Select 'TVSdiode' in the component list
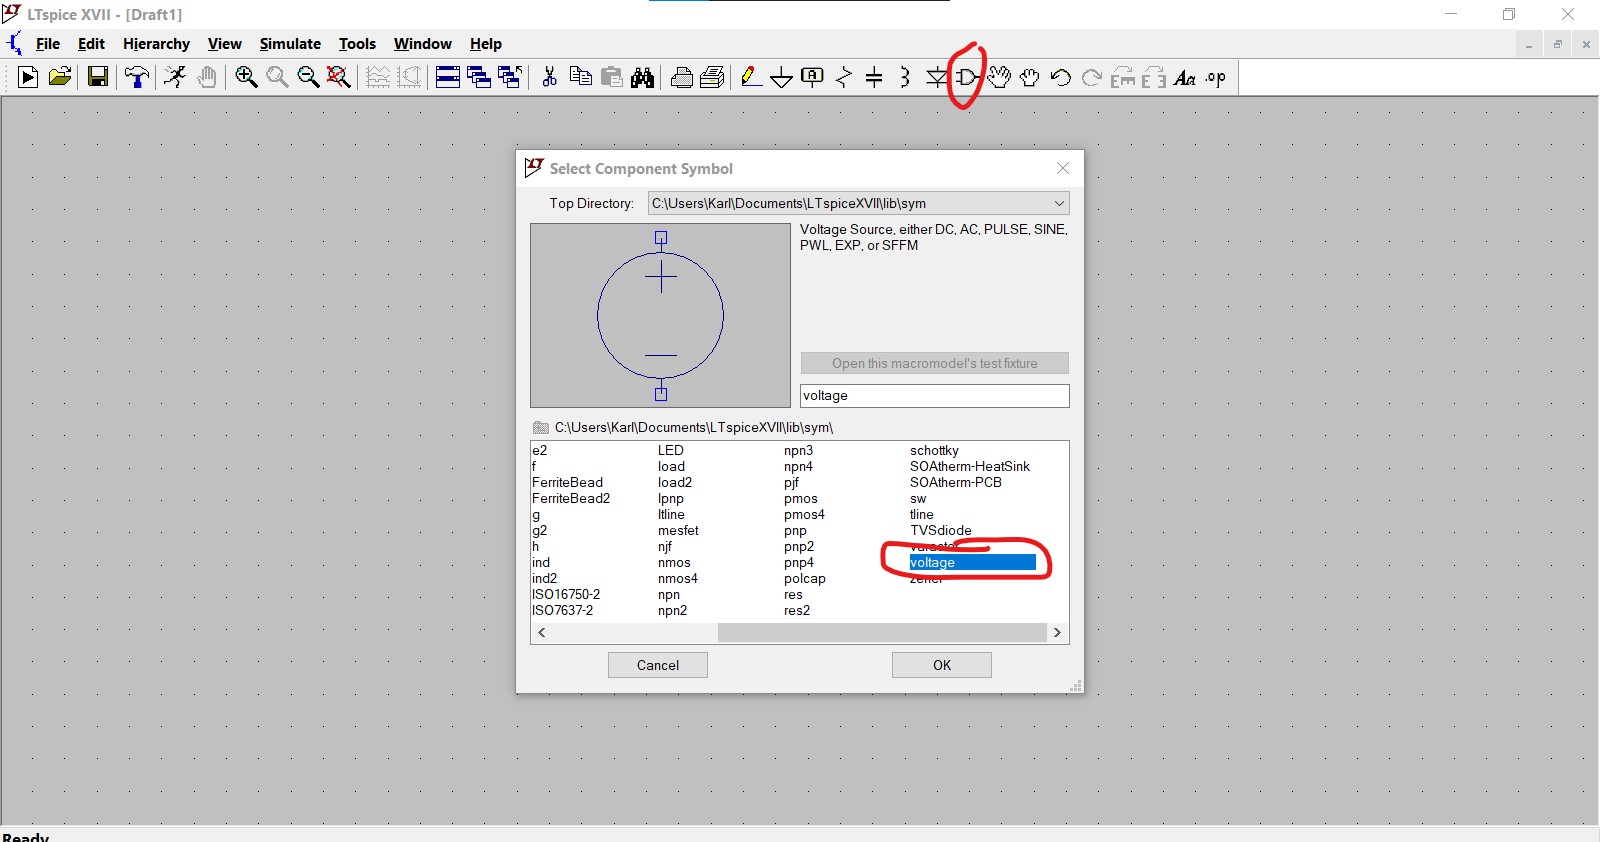Image resolution: width=1600 pixels, height=842 pixels. (x=941, y=531)
